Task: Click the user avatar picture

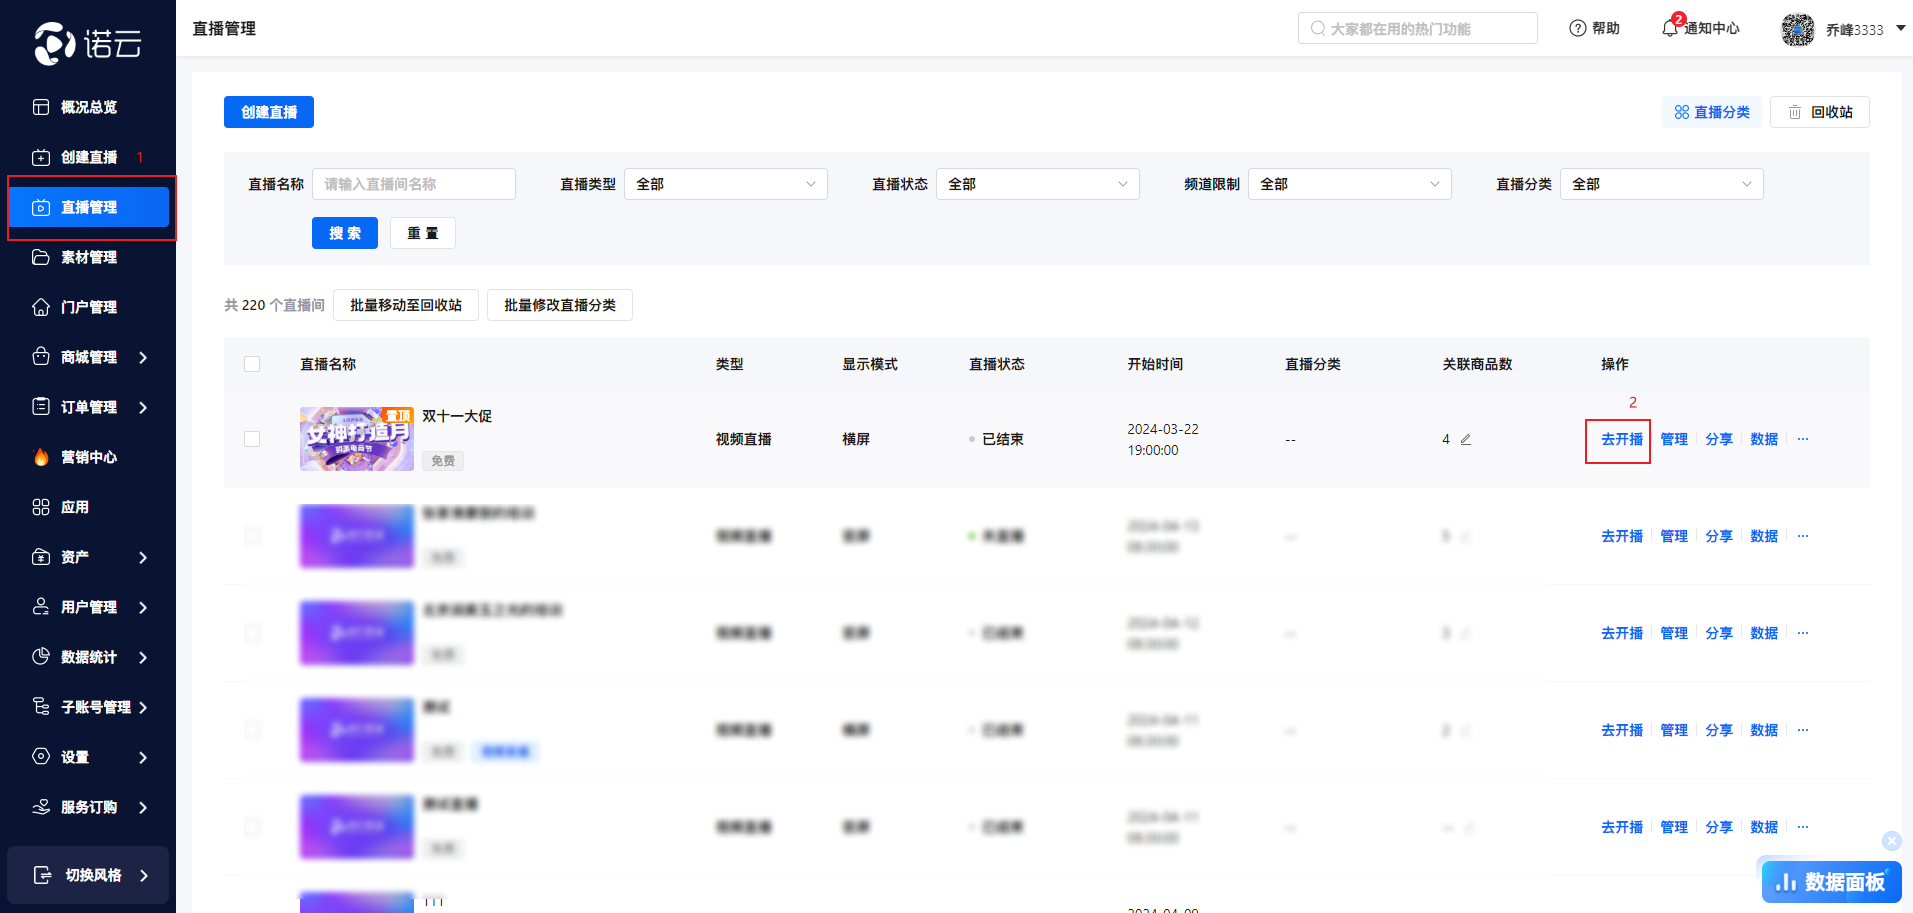Action: tap(1797, 29)
